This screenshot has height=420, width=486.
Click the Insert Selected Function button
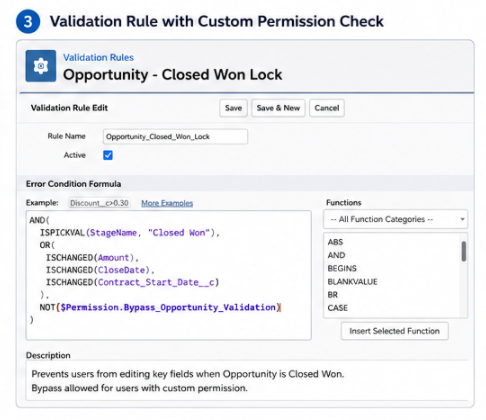pyautogui.click(x=395, y=331)
